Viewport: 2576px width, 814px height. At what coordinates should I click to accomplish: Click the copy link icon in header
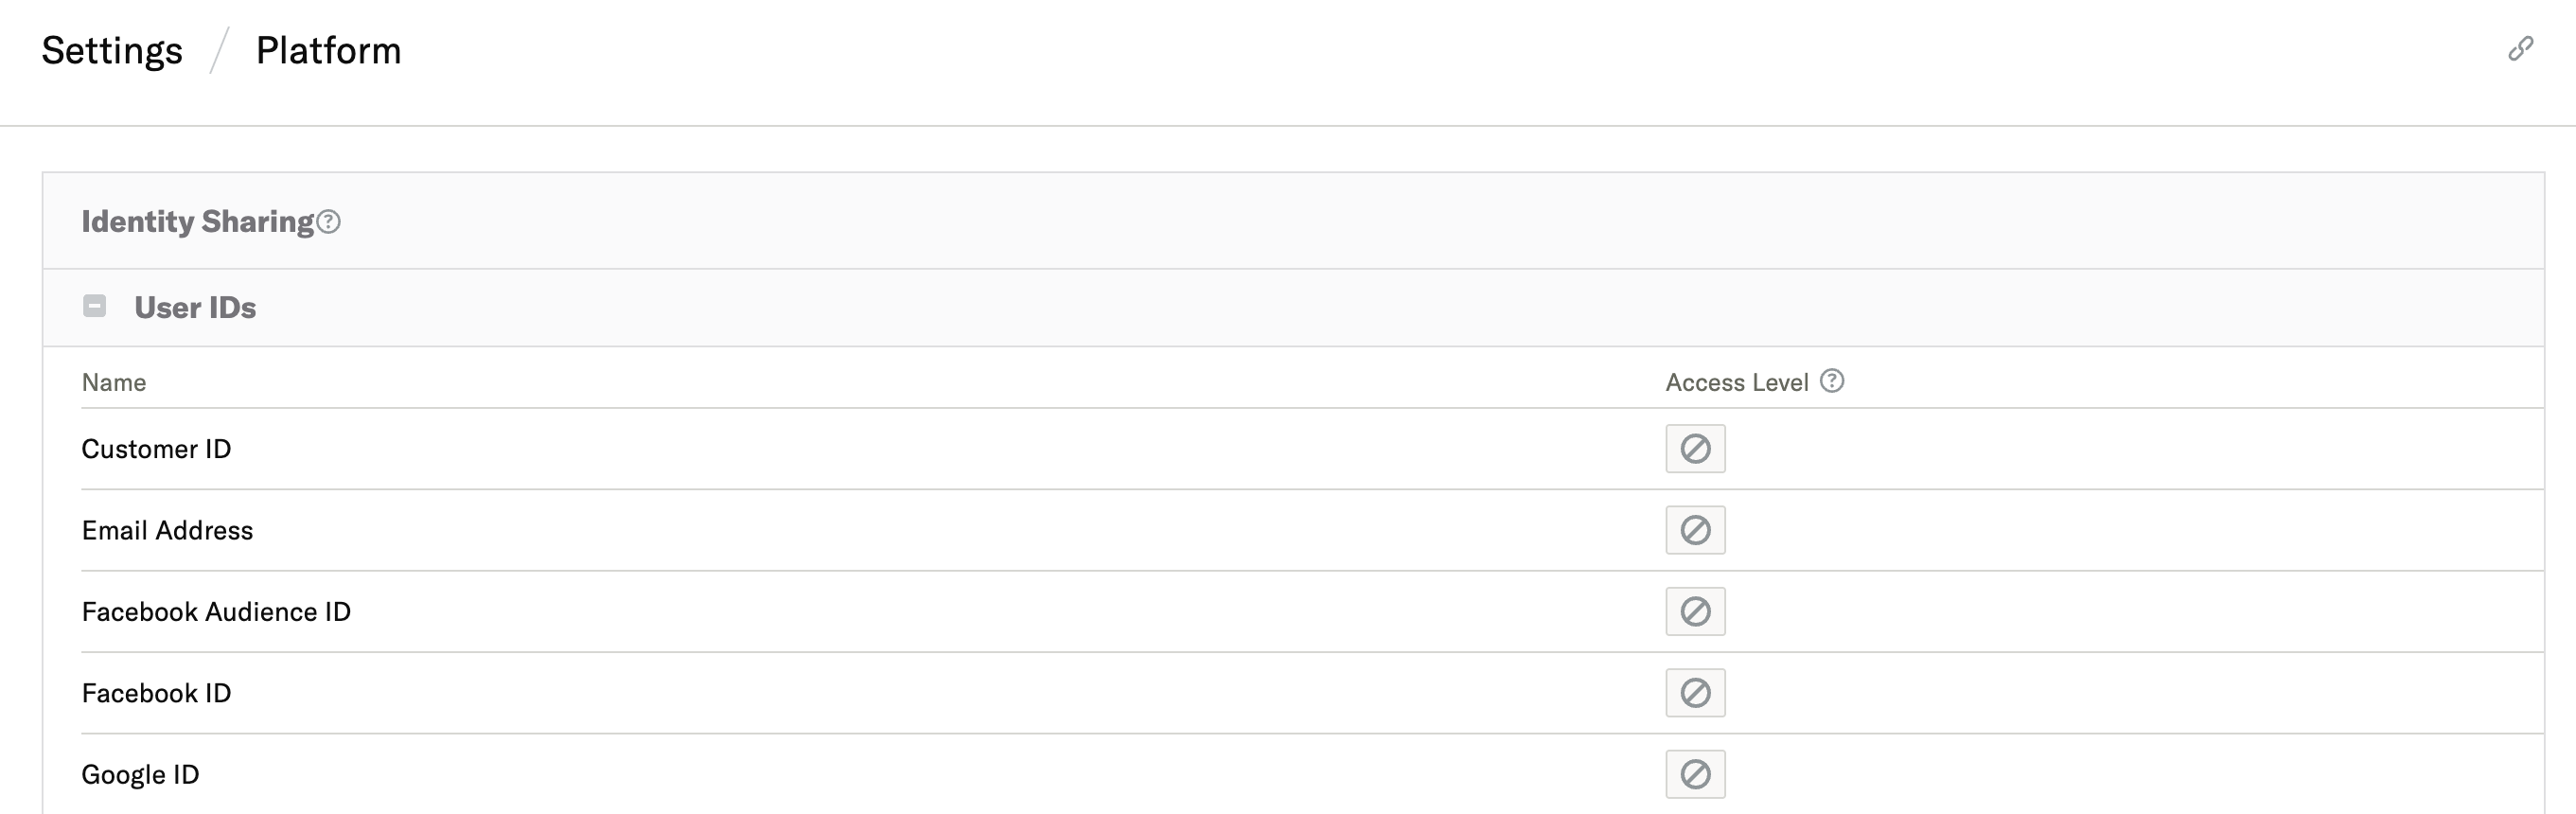[x=2520, y=49]
